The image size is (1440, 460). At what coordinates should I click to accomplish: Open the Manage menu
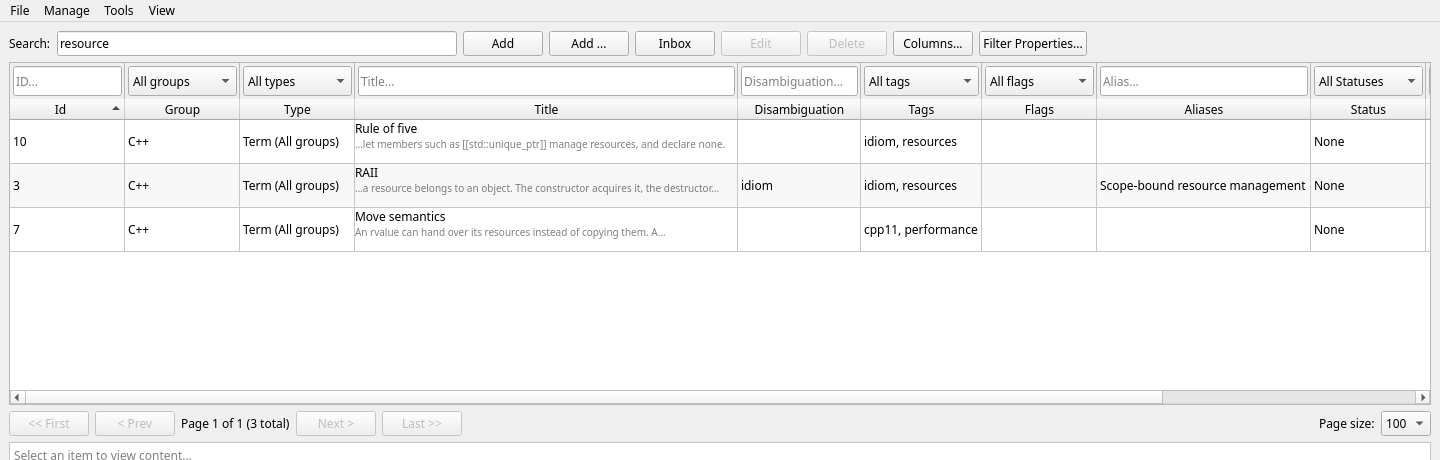67,10
